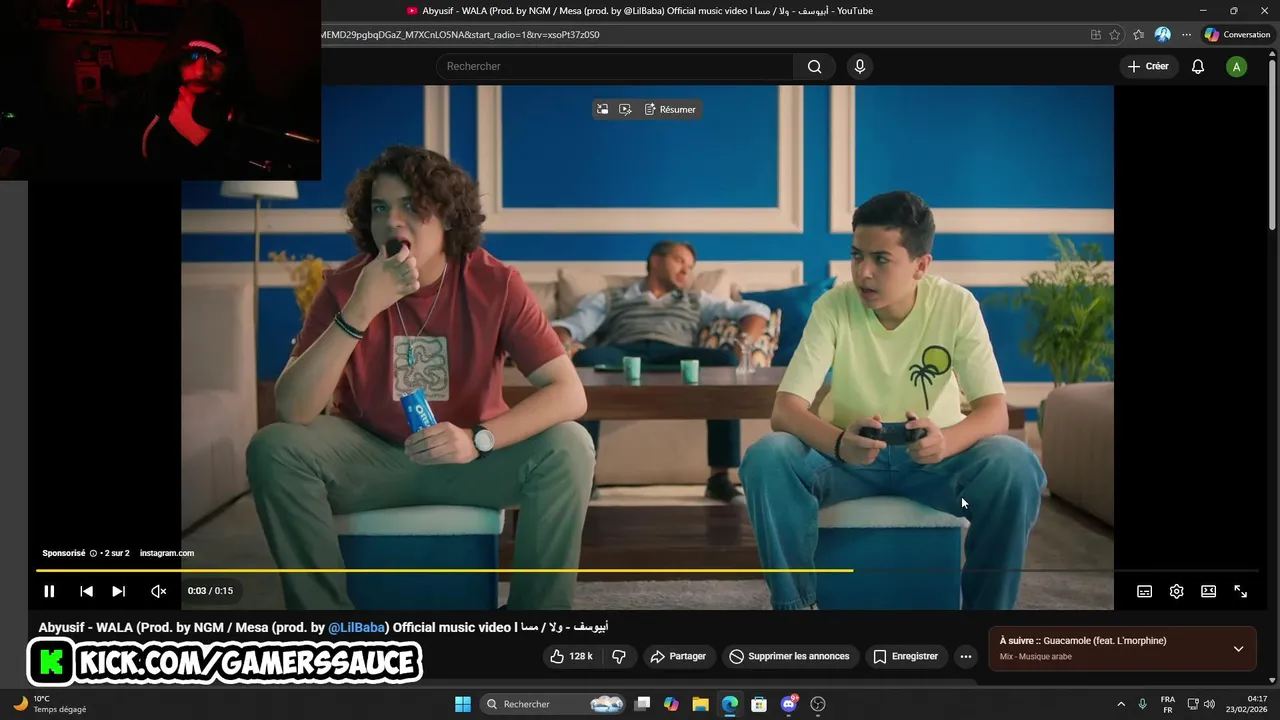Go to the previous video
Image resolution: width=1280 pixels, height=720 pixels.
[86, 591]
